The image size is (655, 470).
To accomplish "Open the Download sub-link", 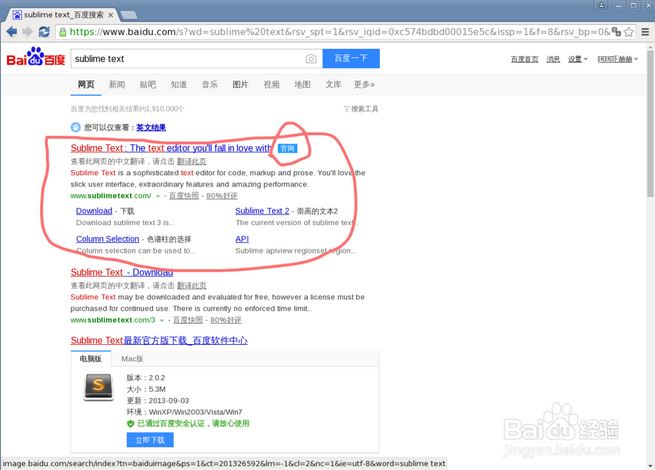I will (94, 211).
